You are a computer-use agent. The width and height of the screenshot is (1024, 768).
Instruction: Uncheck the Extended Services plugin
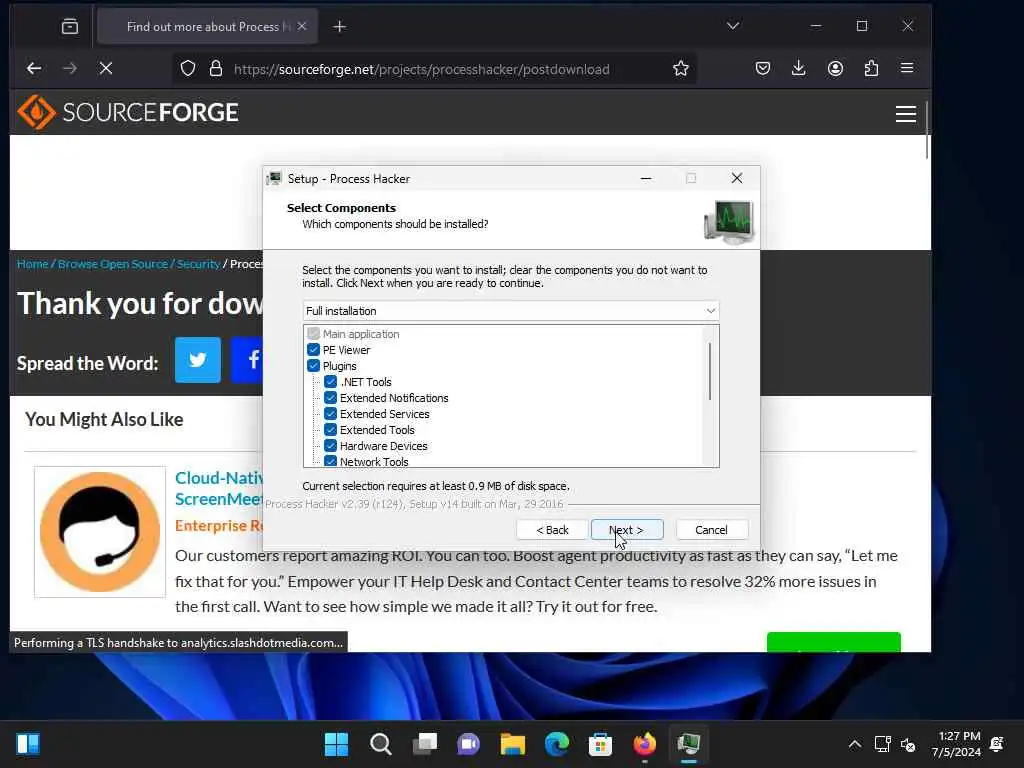[330, 414]
